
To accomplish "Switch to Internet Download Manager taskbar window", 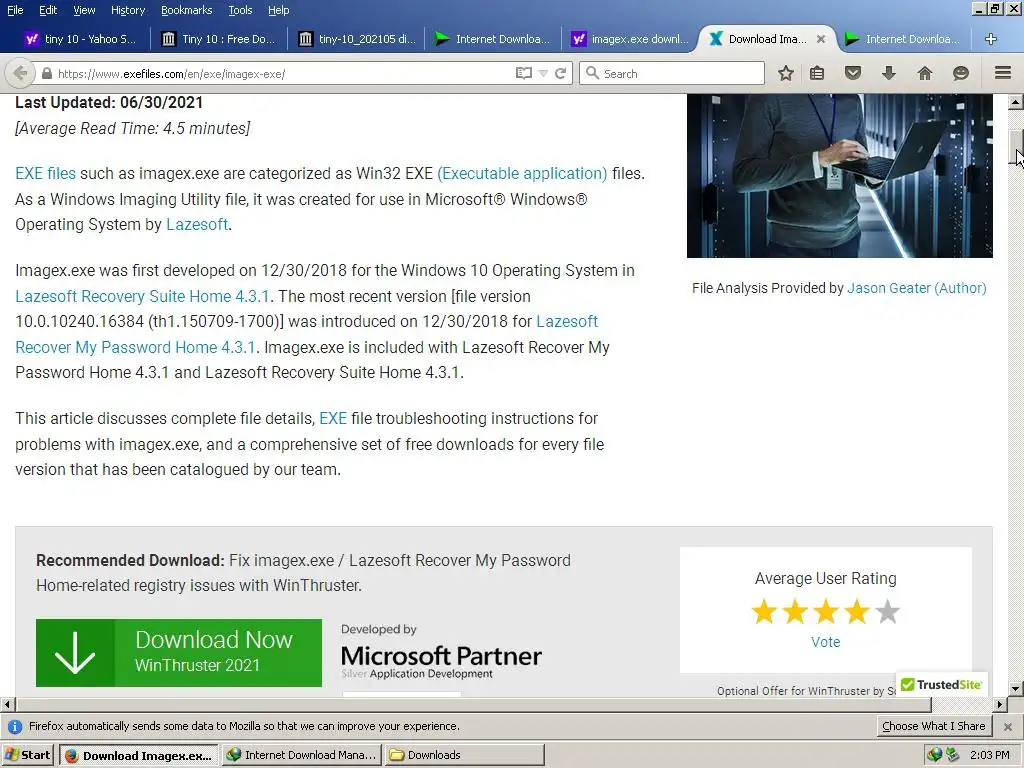I will tap(301, 755).
